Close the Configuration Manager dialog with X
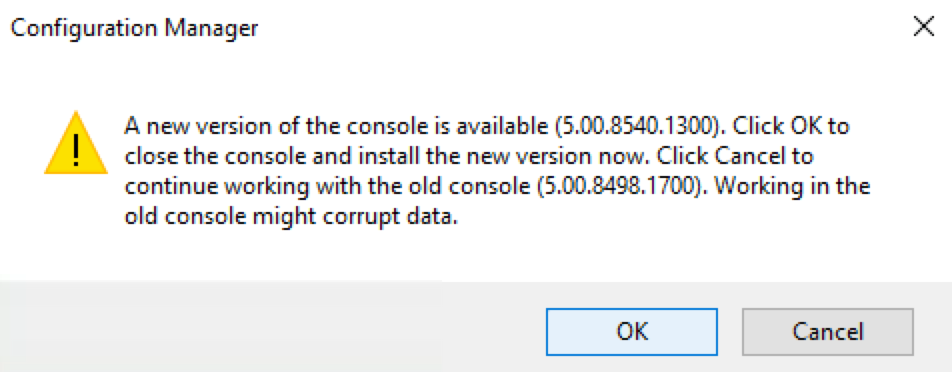This screenshot has height=372, width=952. click(923, 27)
